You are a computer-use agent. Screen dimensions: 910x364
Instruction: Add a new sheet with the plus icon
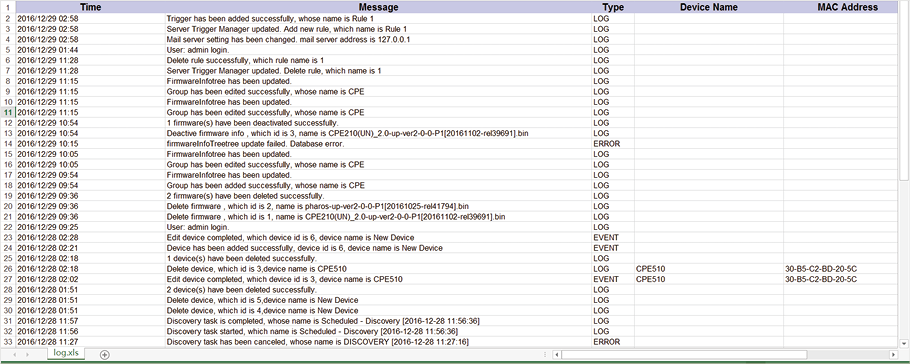pos(104,354)
